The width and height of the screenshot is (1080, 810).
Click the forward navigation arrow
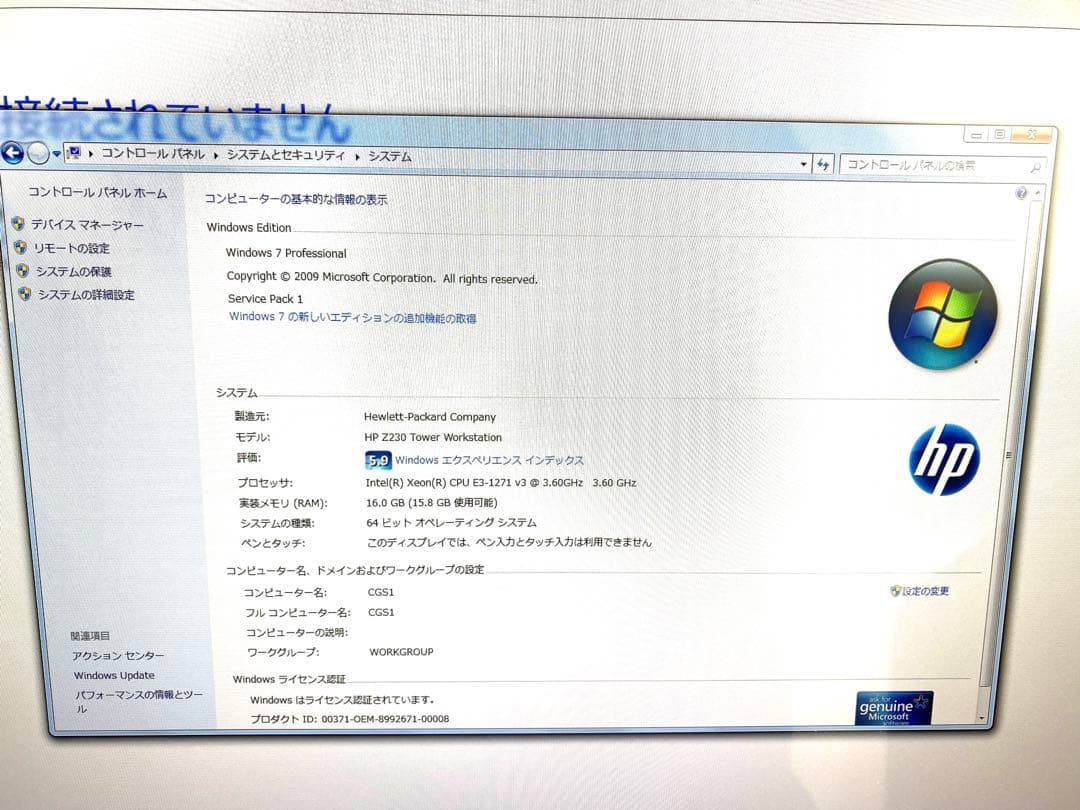tap(36, 152)
